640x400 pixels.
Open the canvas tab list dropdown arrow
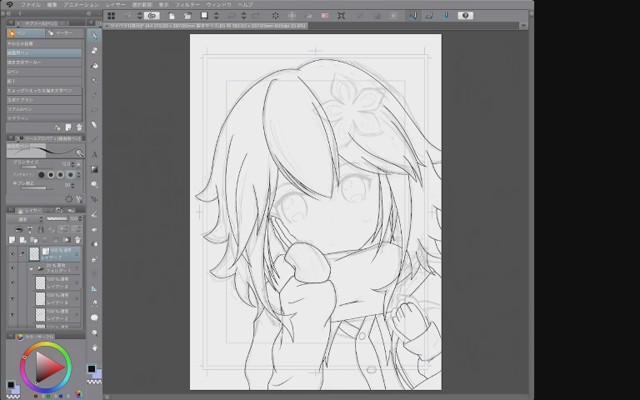click(523, 26)
